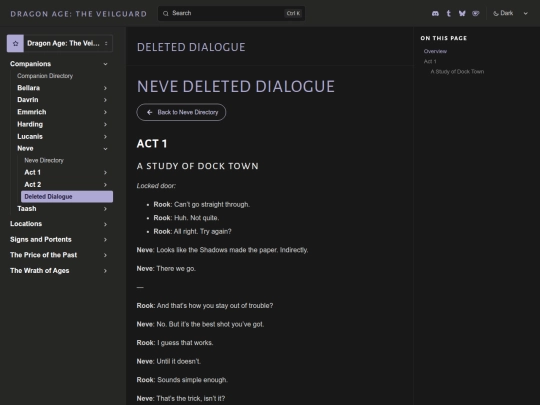Open the Lucanis sidebar entry
The height and width of the screenshot is (405, 540).
pos(30,136)
